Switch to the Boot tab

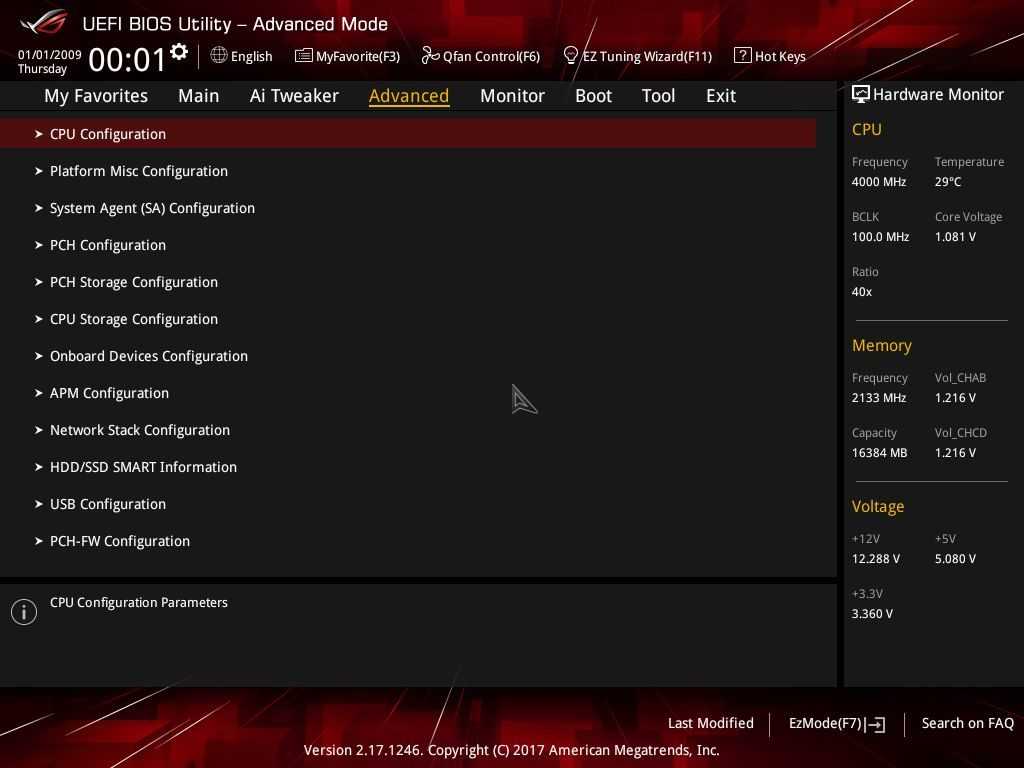pyautogui.click(x=593, y=96)
